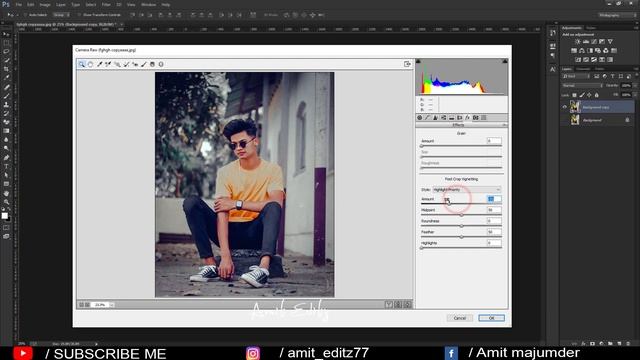Viewport: 640px width, 360px height.
Task: Cancel the Camera Raw dialog
Action: pos(460,318)
